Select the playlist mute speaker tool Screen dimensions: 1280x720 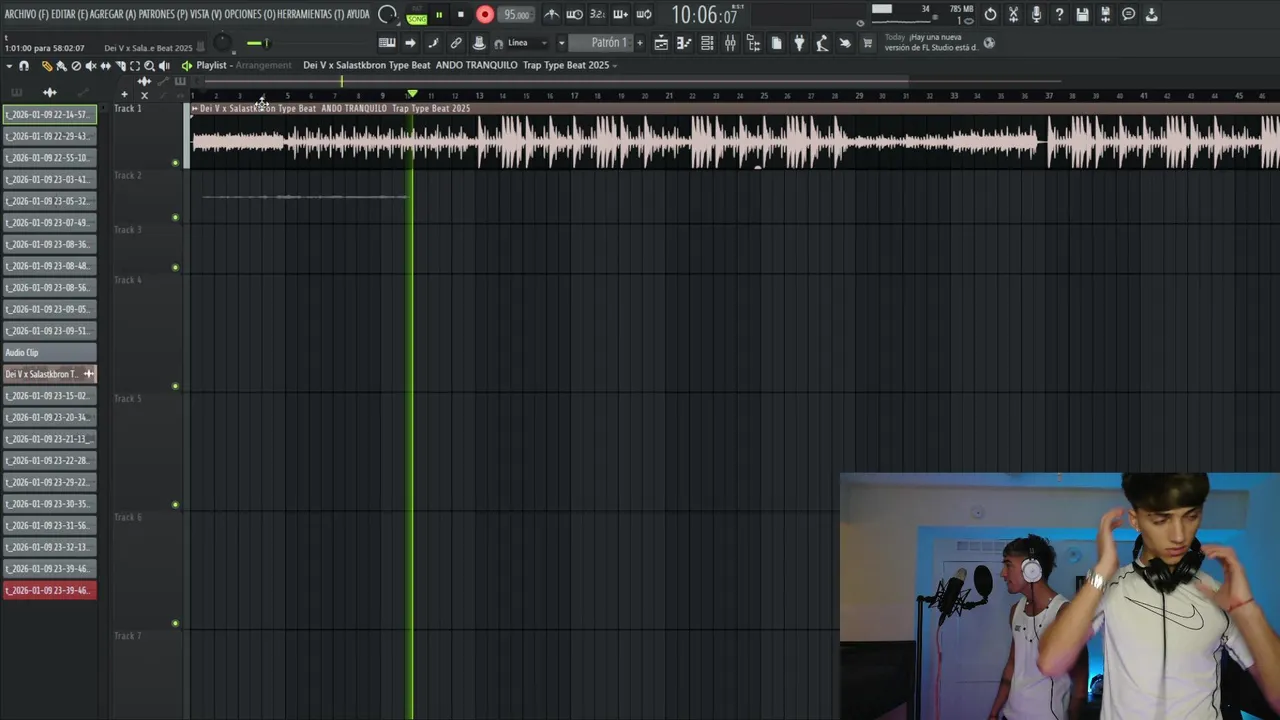click(91, 66)
